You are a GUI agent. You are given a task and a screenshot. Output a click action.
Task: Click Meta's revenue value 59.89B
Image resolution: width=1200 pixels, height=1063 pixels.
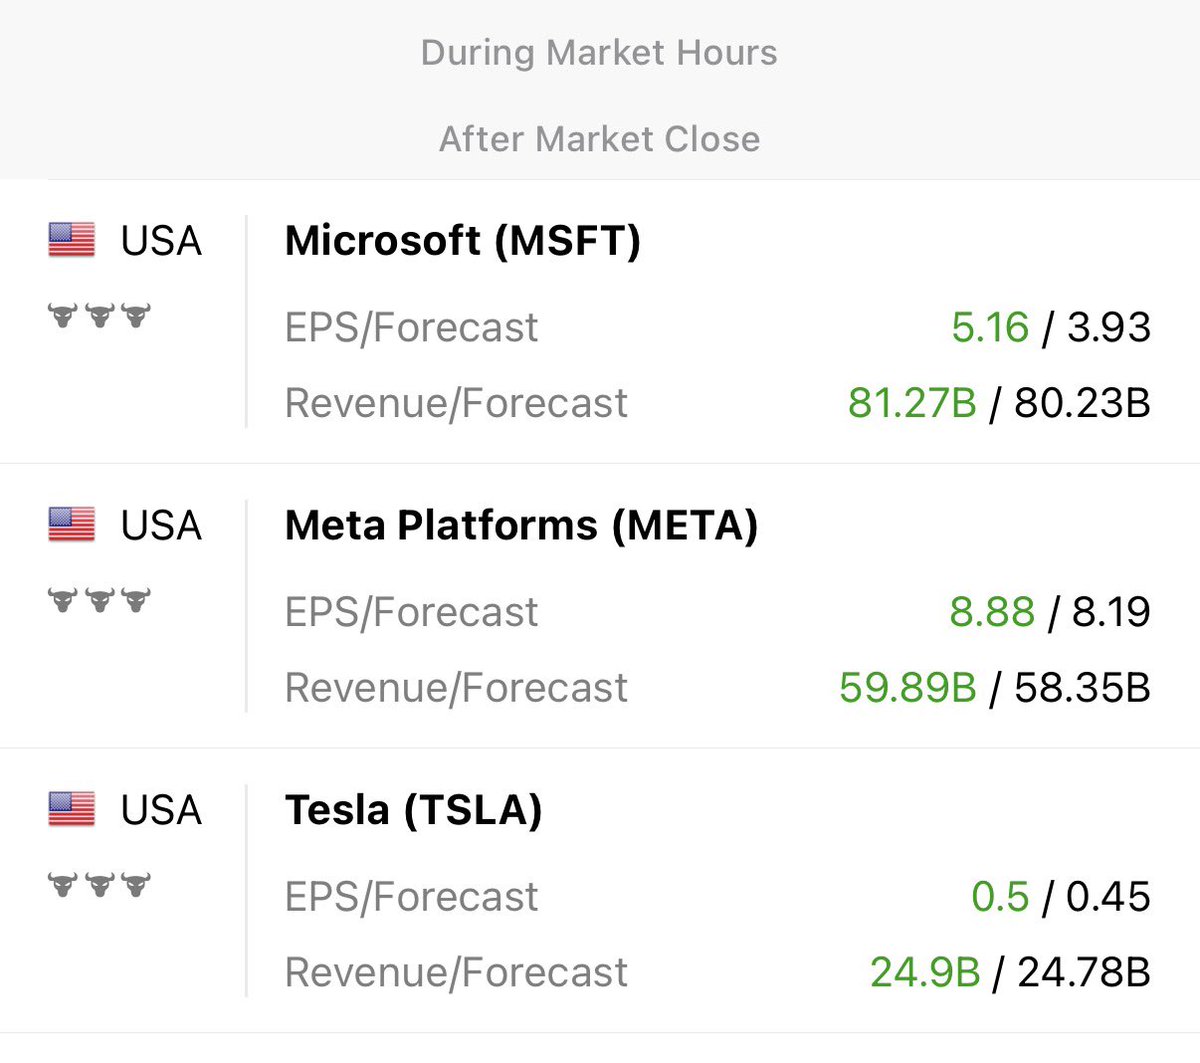(x=907, y=688)
